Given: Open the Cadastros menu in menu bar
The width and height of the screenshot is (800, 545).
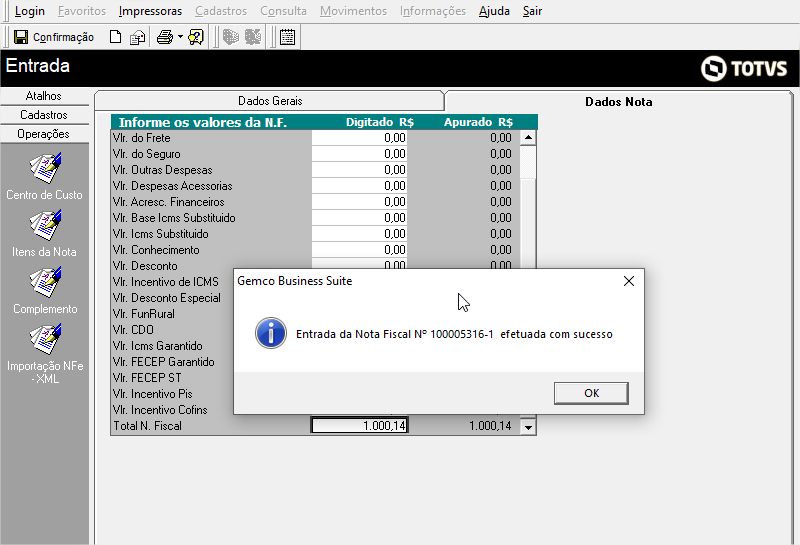Looking at the screenshot, I should click(x=221, y=11).
